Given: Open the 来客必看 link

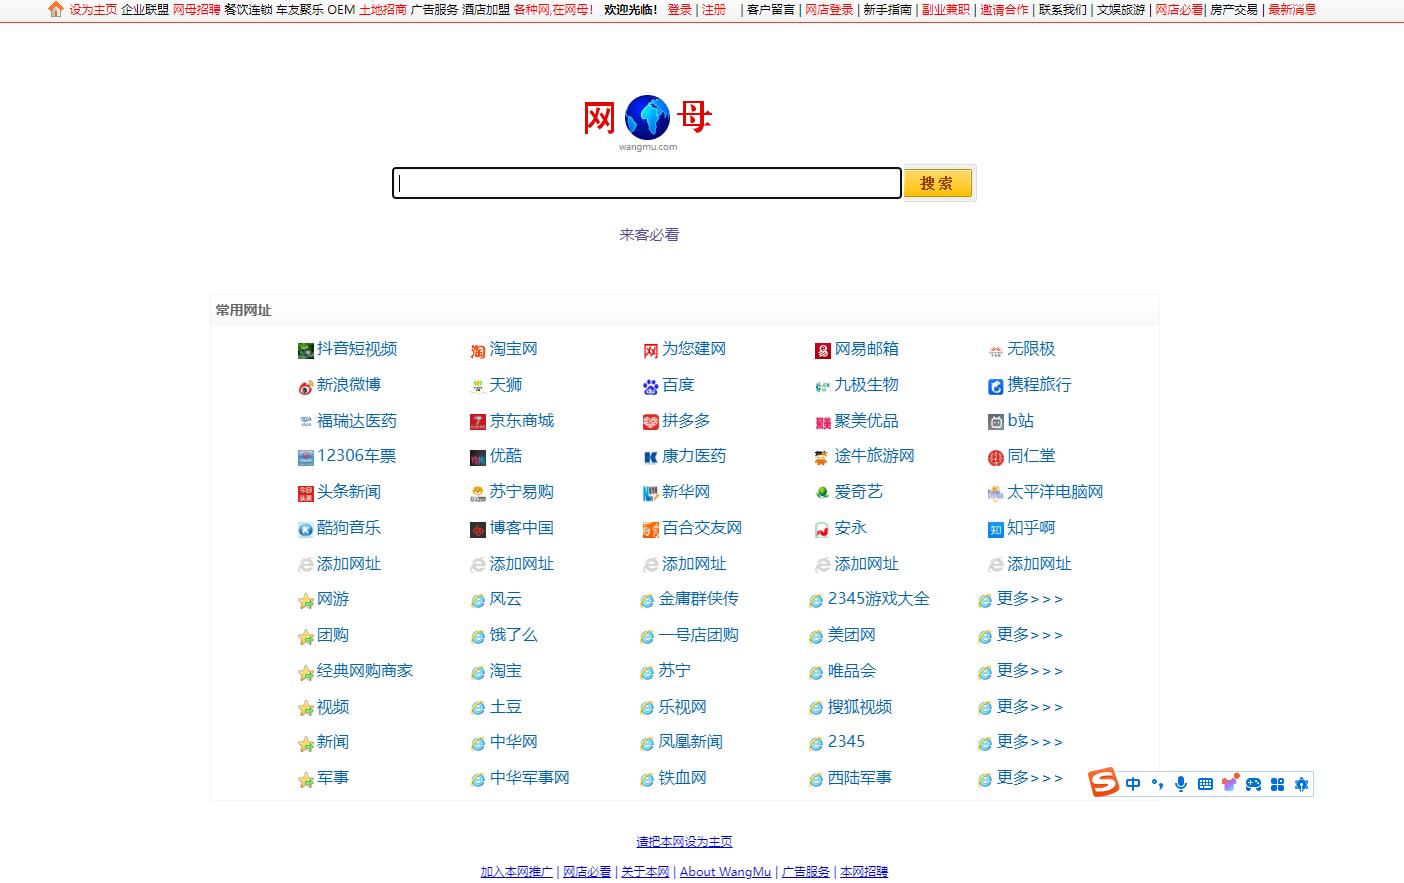Looking at the screenshot, I should click(x=649, y=235).
